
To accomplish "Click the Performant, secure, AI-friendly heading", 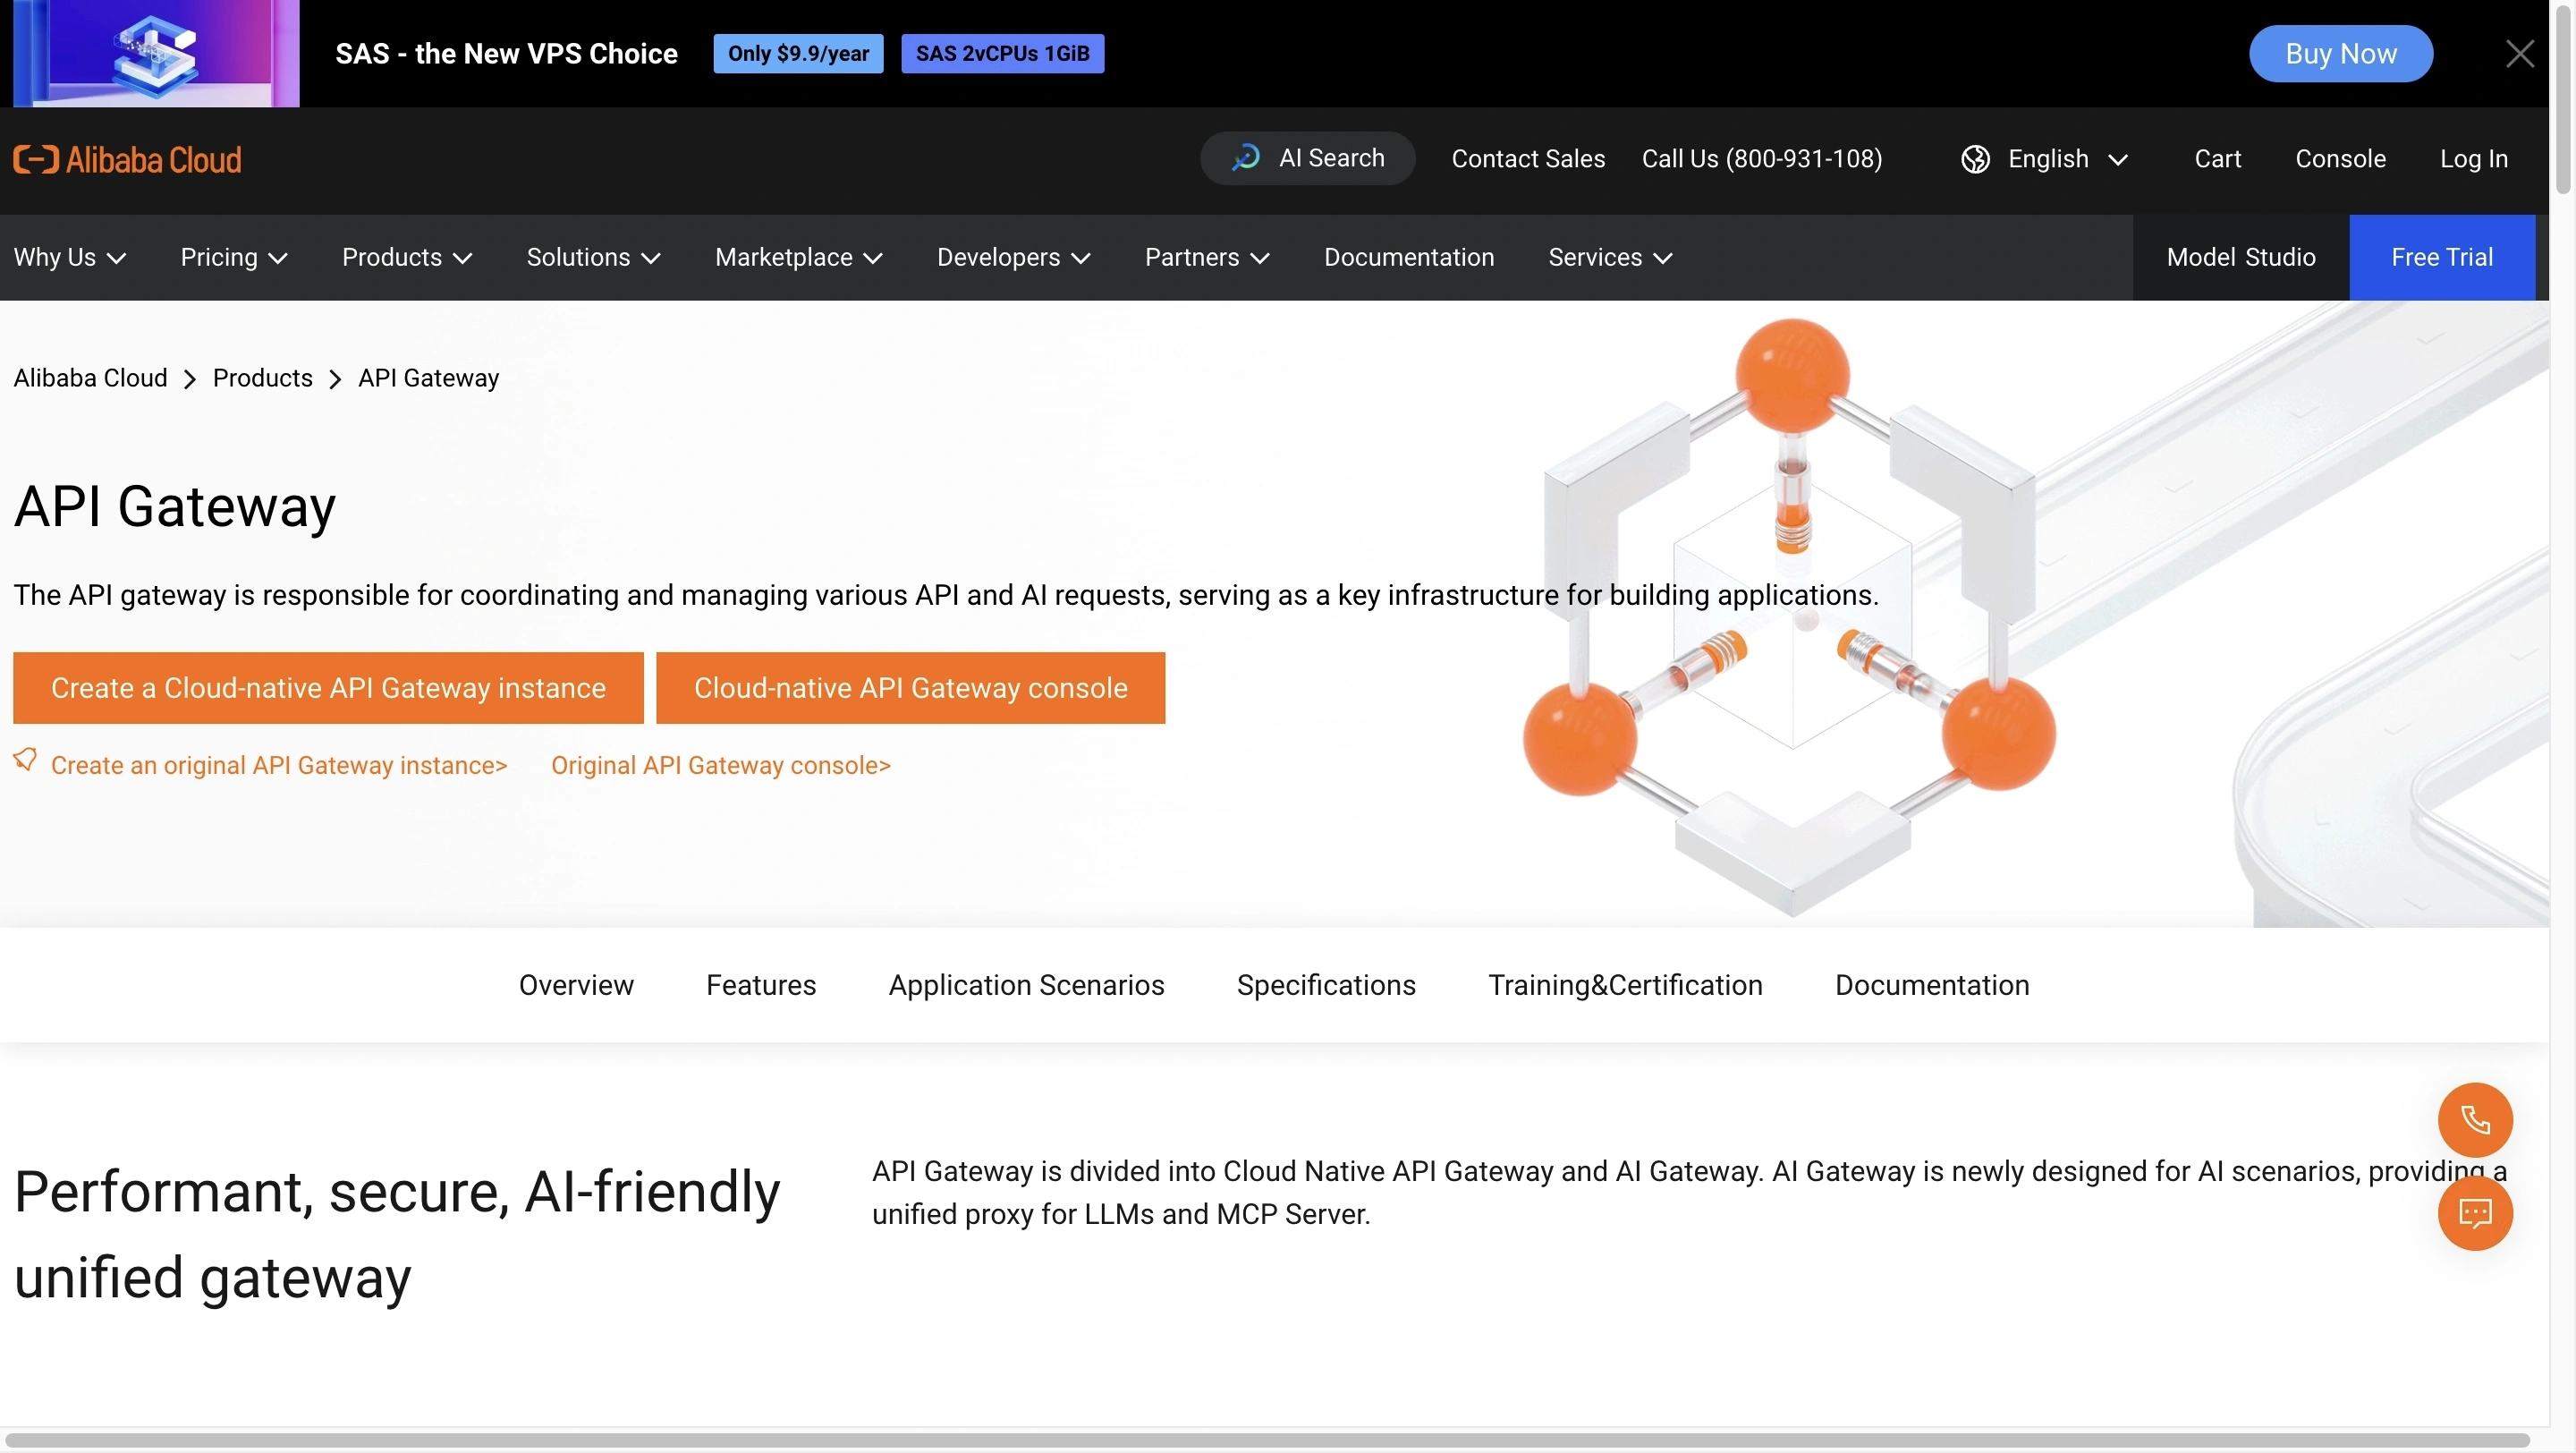I will click(x=397, y=1234).
